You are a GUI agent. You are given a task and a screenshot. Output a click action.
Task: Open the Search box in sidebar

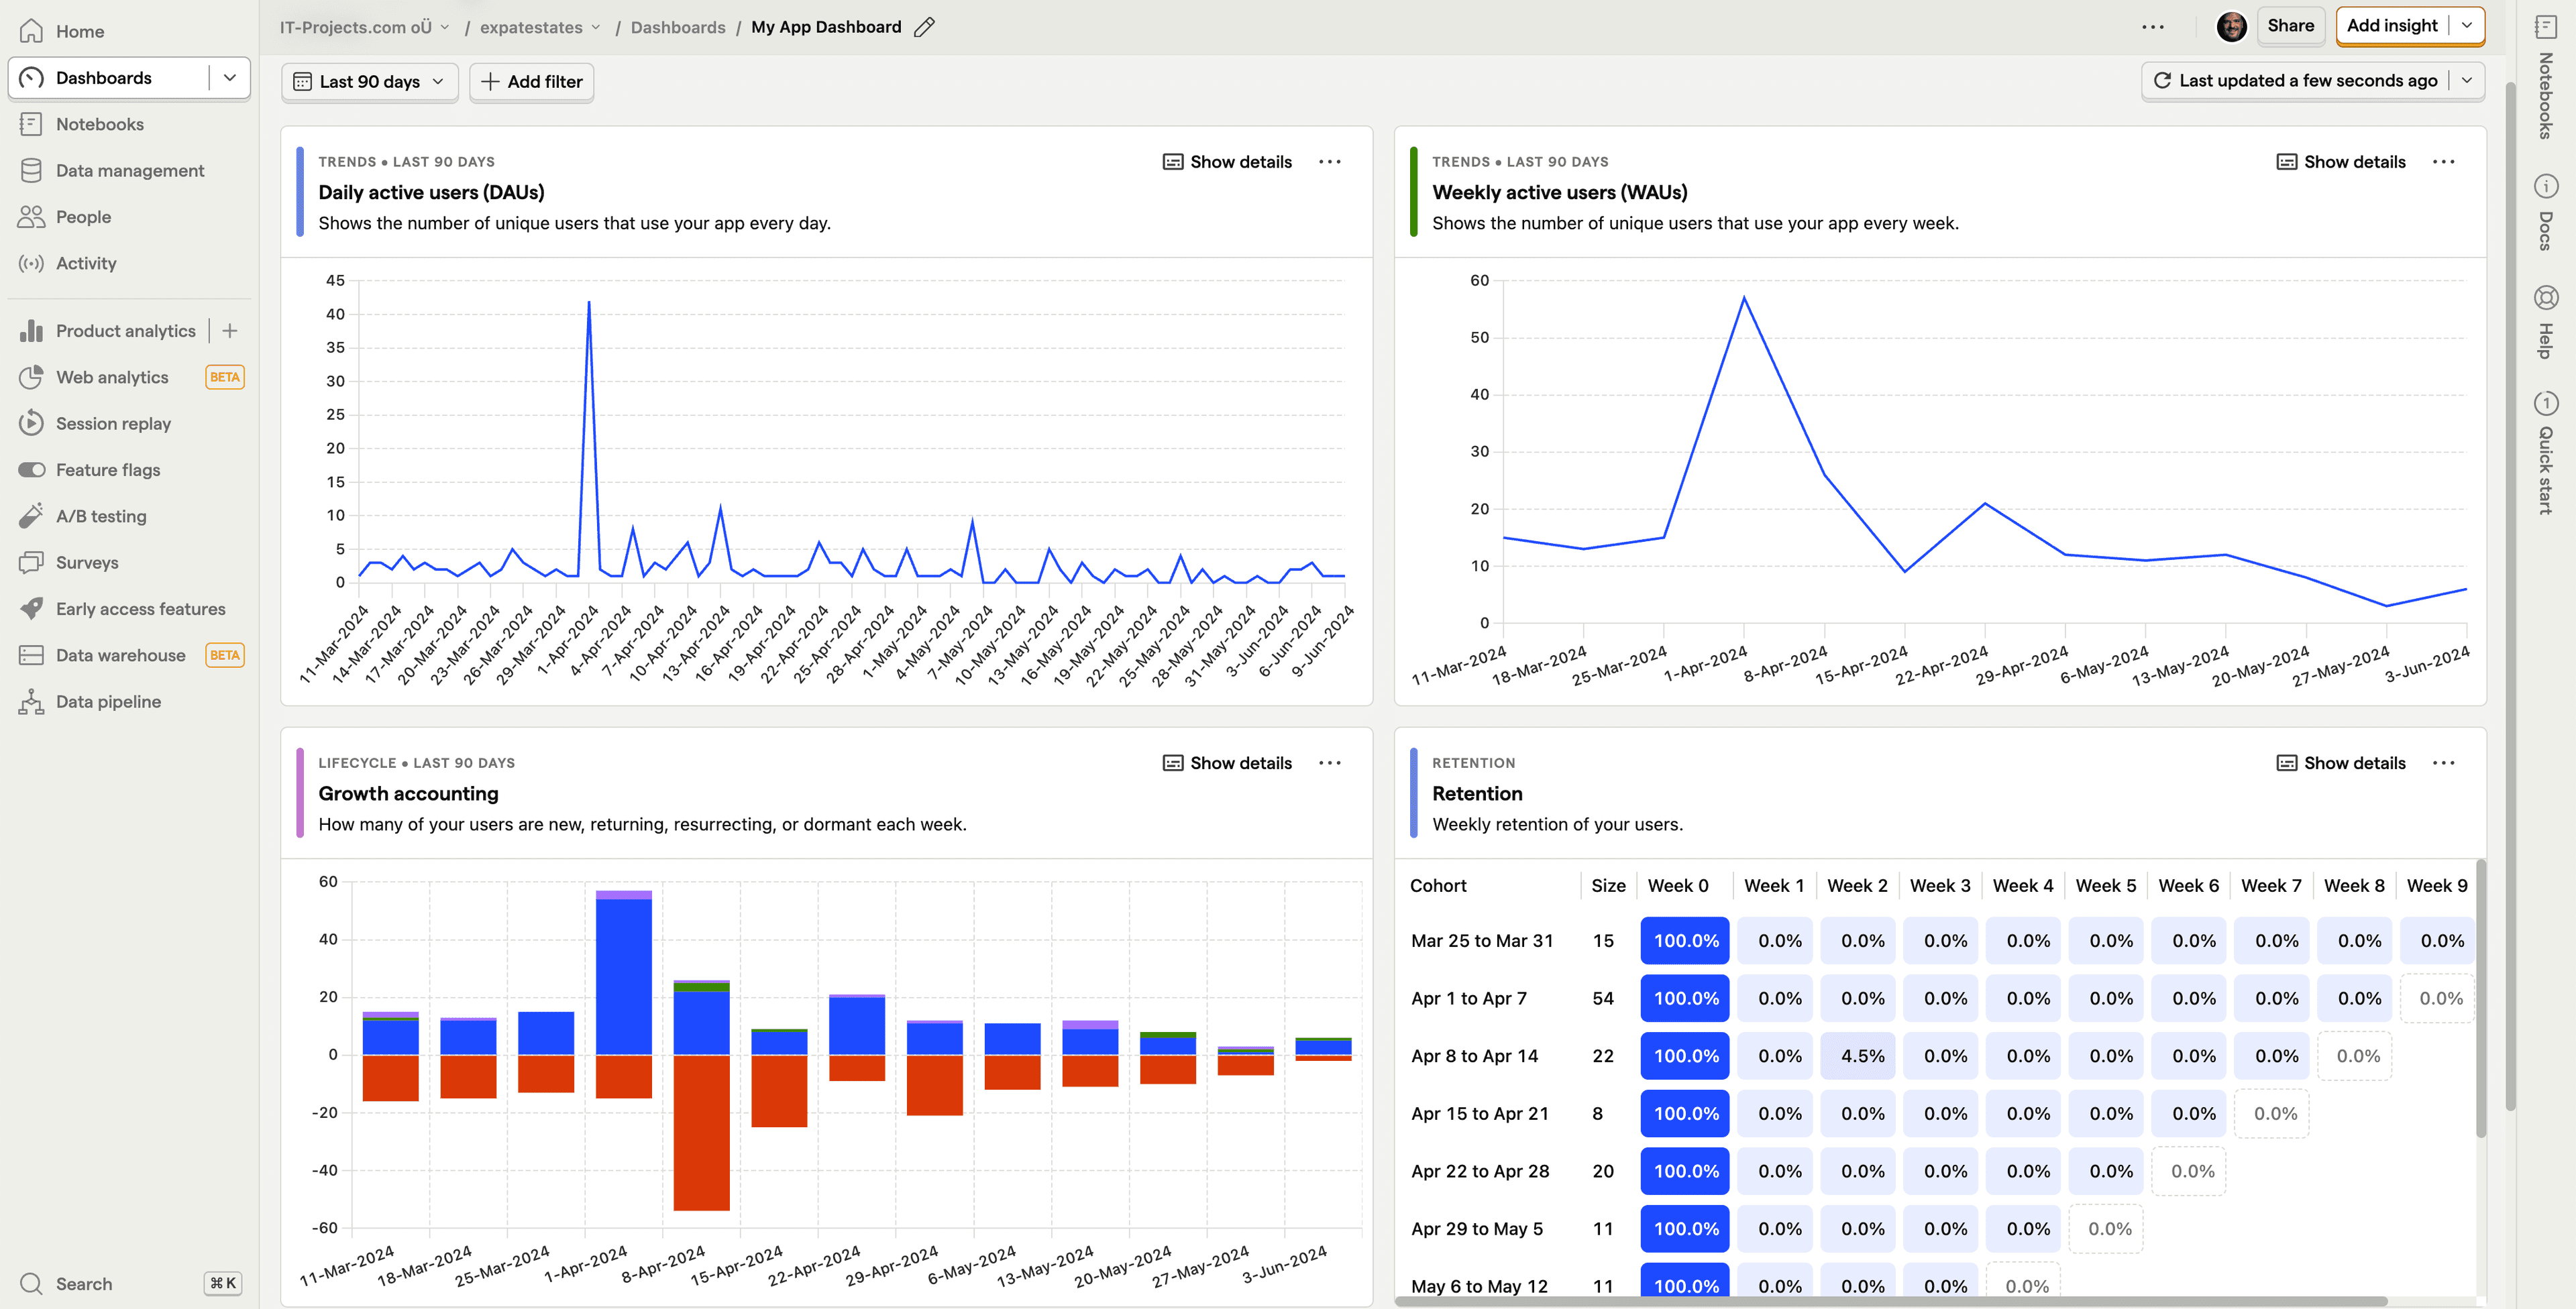click(129, 1283)
